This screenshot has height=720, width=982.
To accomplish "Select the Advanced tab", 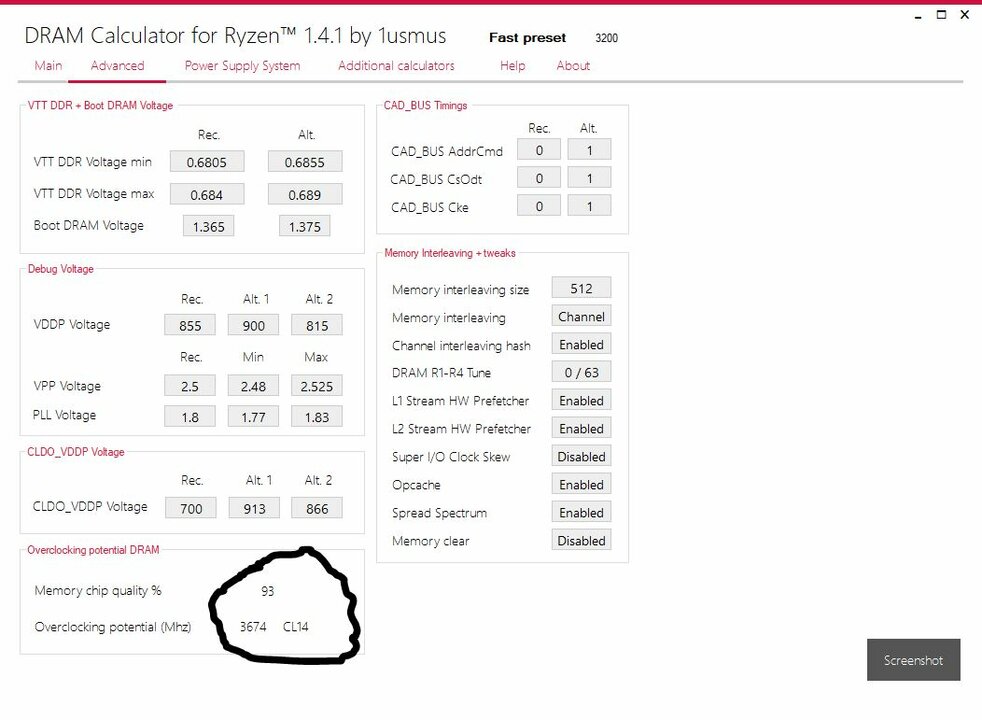I will pyautogui.click(x=117, y=66).
